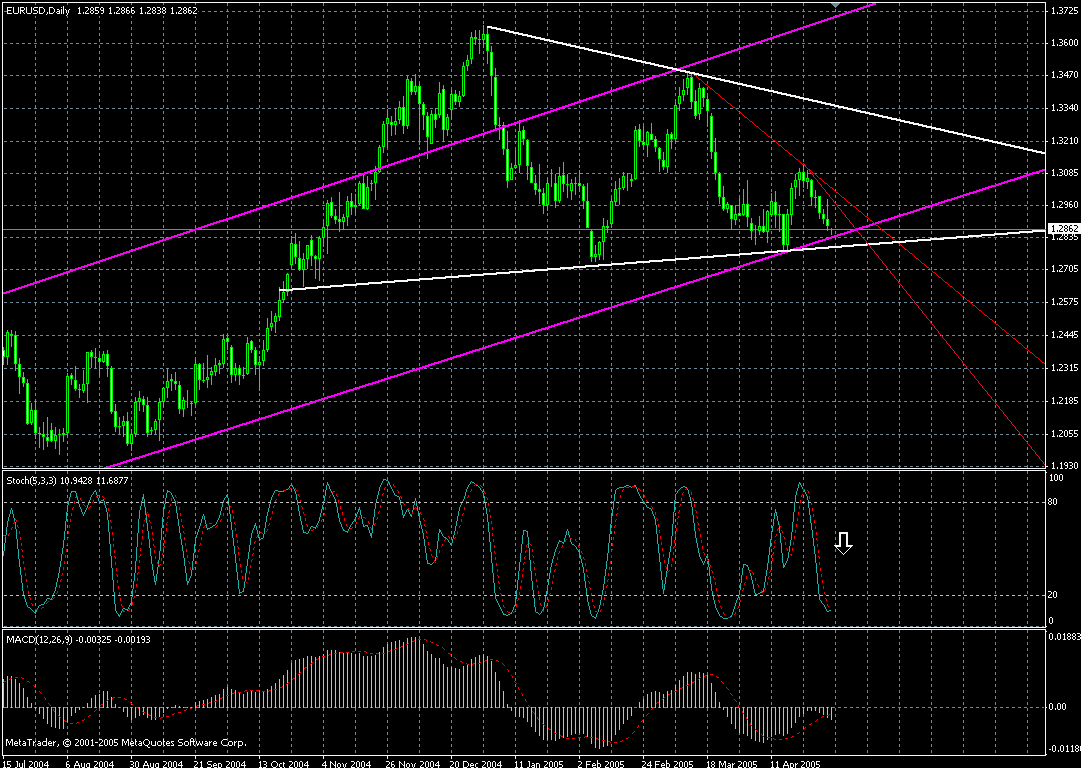Screen dimensions: 1081x768
Task: Click the 15 Jul 2004 date label
Action: pyautogui.click(x=26, y=763)
